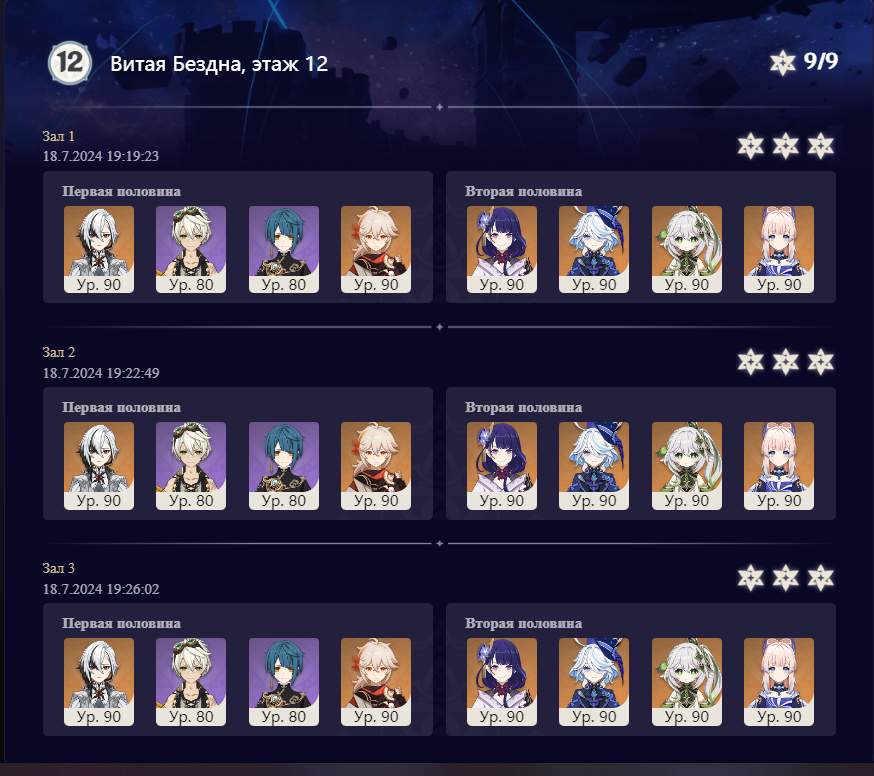The width and height of the screenshot is (874, 776).
Task: Select Arlecchino portrait in Зал 1 first half
Action: pos(99,249)
